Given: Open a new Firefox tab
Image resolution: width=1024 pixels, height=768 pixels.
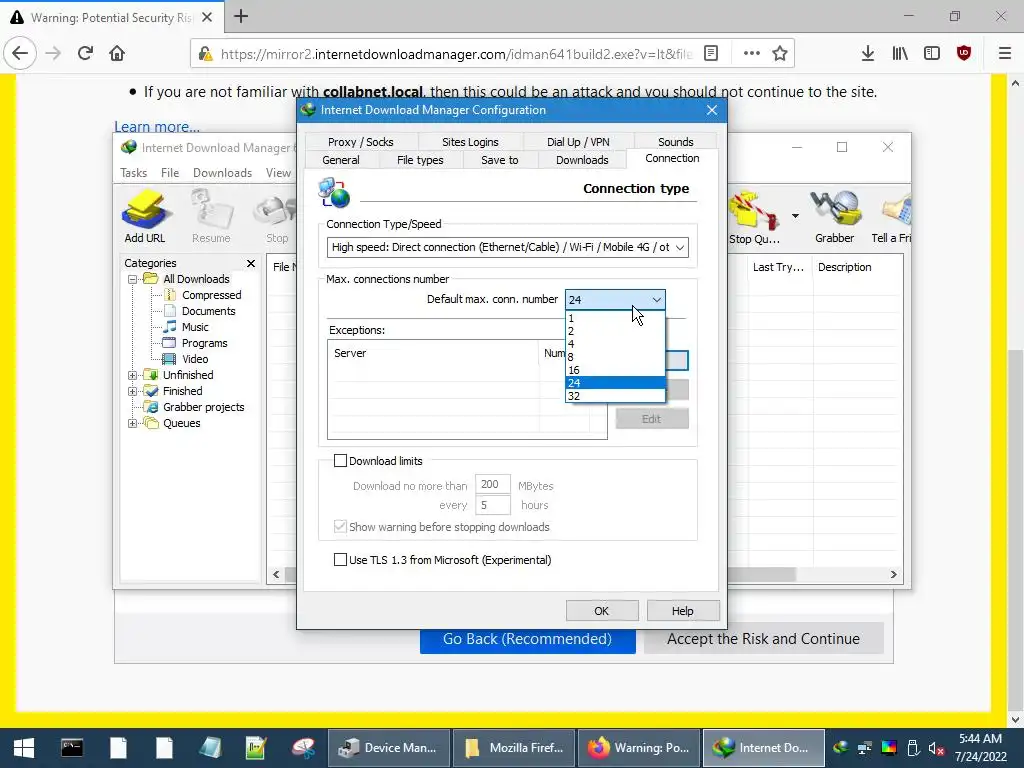Looking at the screenshot, I should point(241,16).
